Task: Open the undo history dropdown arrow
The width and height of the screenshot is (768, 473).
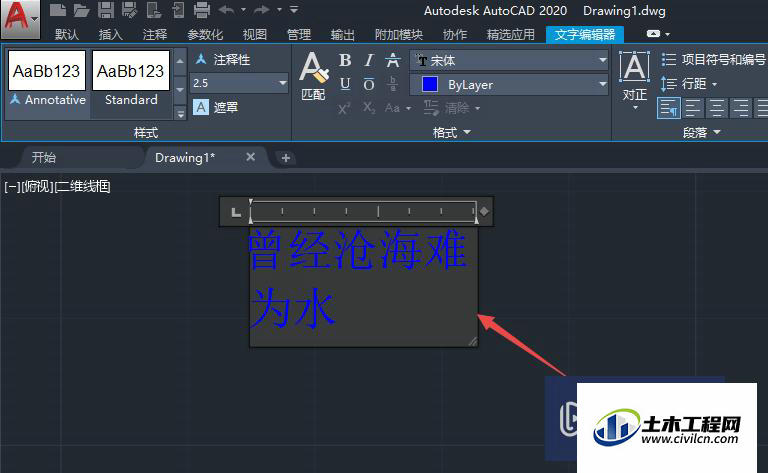Action: 243,9
